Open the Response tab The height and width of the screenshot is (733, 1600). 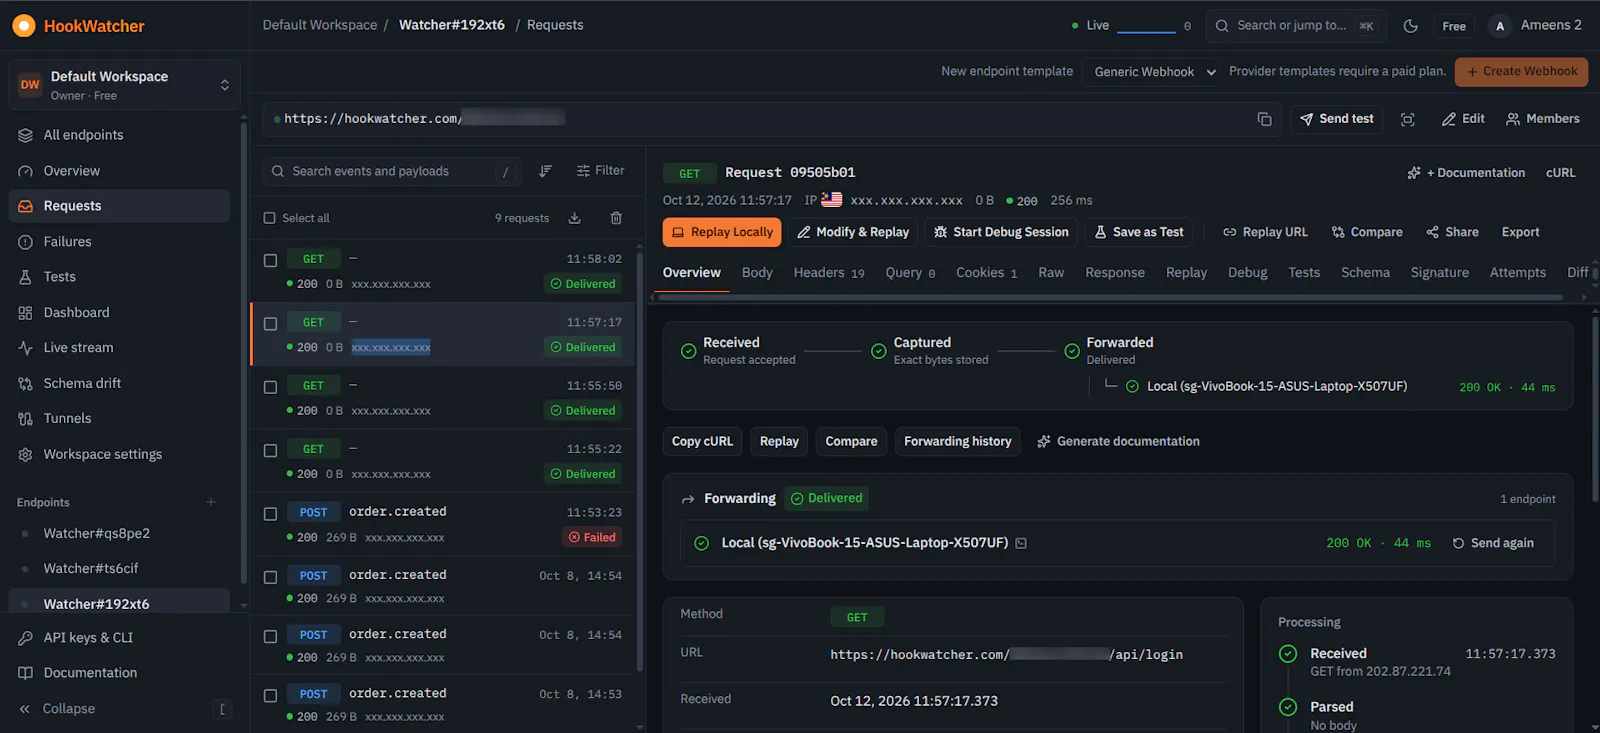point(1115,273)
